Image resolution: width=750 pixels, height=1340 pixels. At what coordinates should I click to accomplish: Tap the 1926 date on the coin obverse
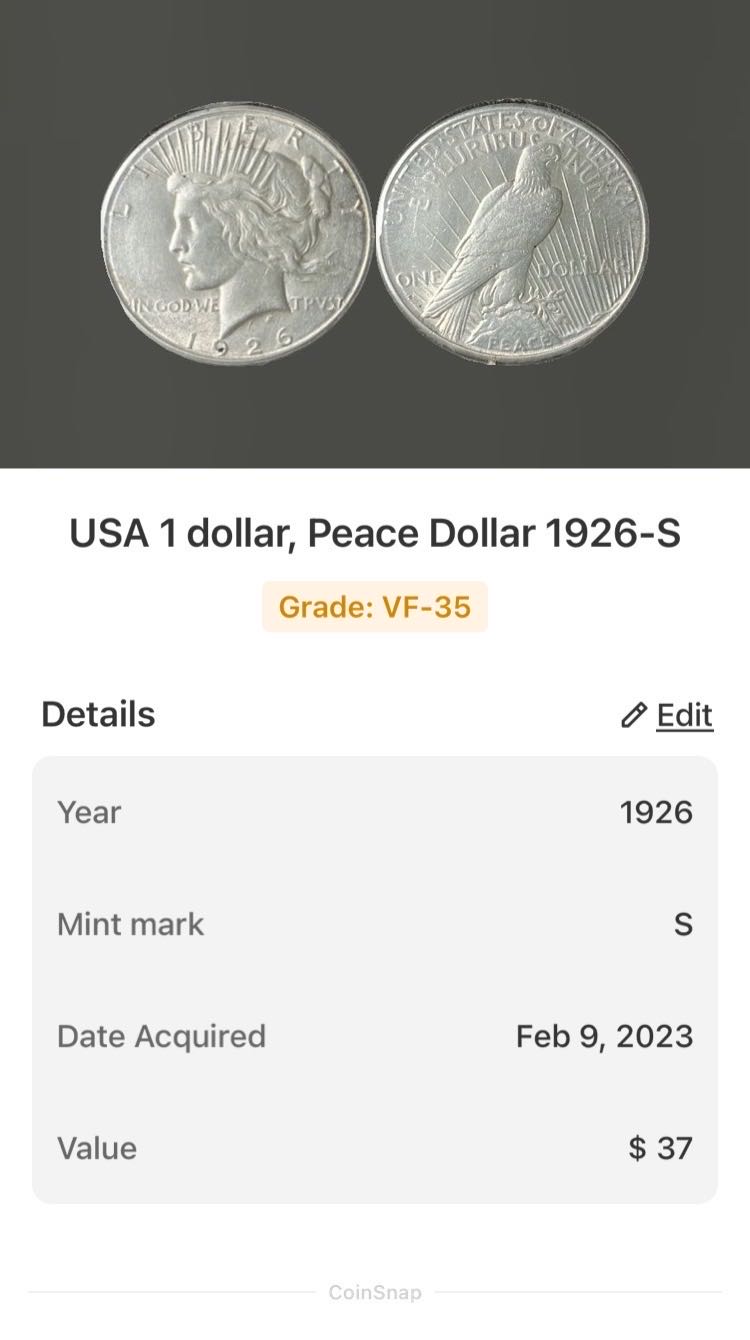point(238,343)
